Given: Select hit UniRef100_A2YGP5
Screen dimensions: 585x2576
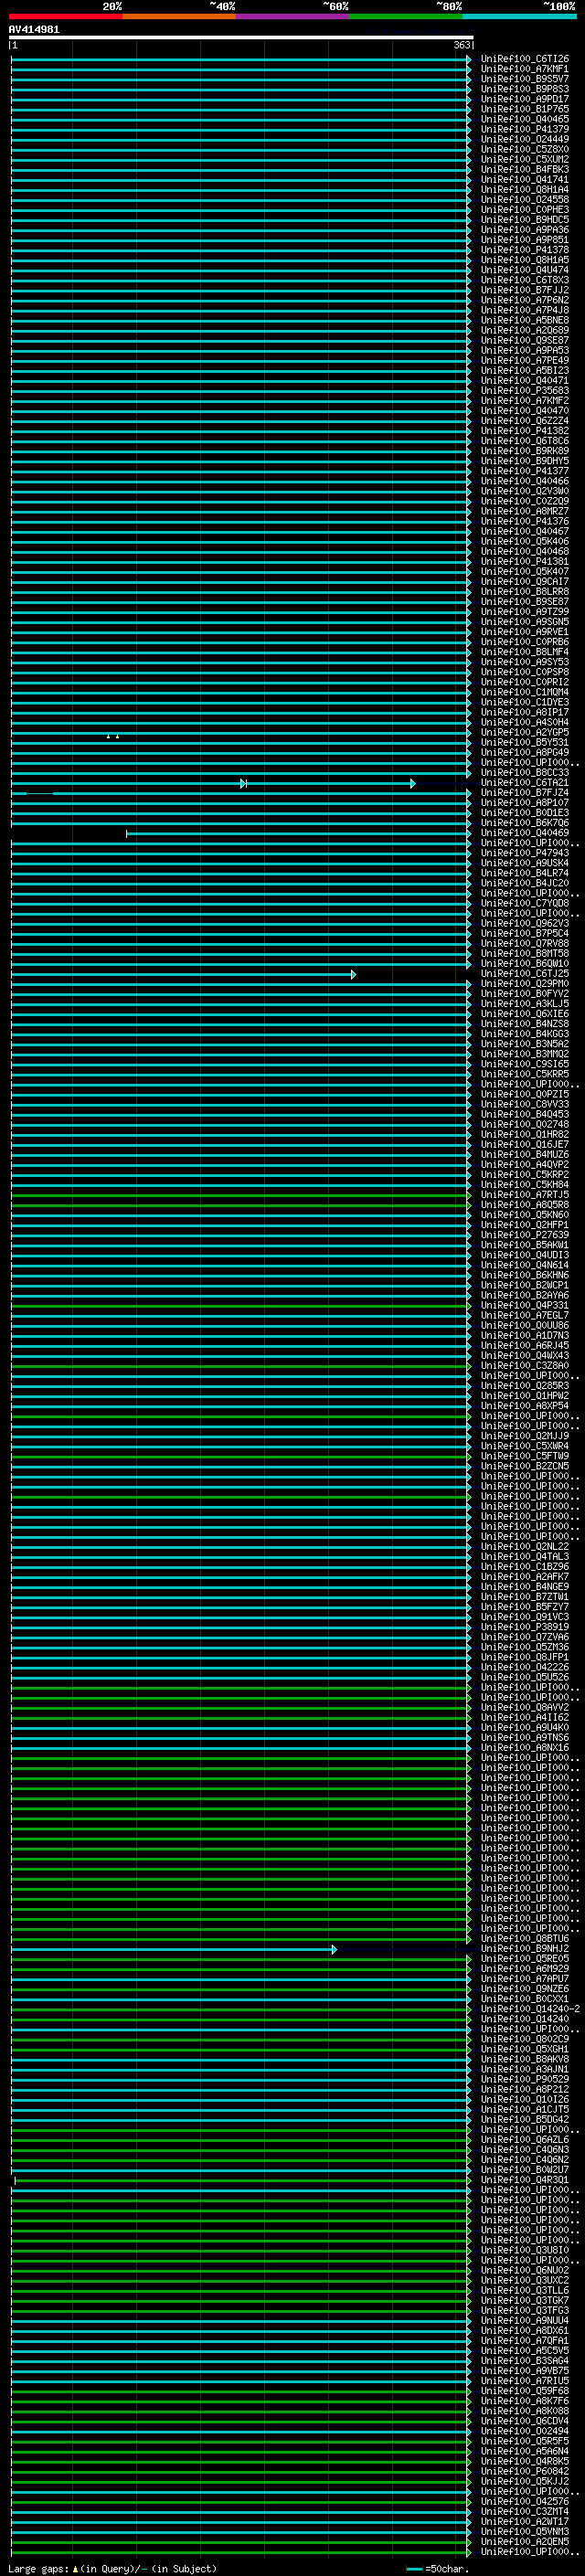Looking at the screenshot, I should pos(524,732).
